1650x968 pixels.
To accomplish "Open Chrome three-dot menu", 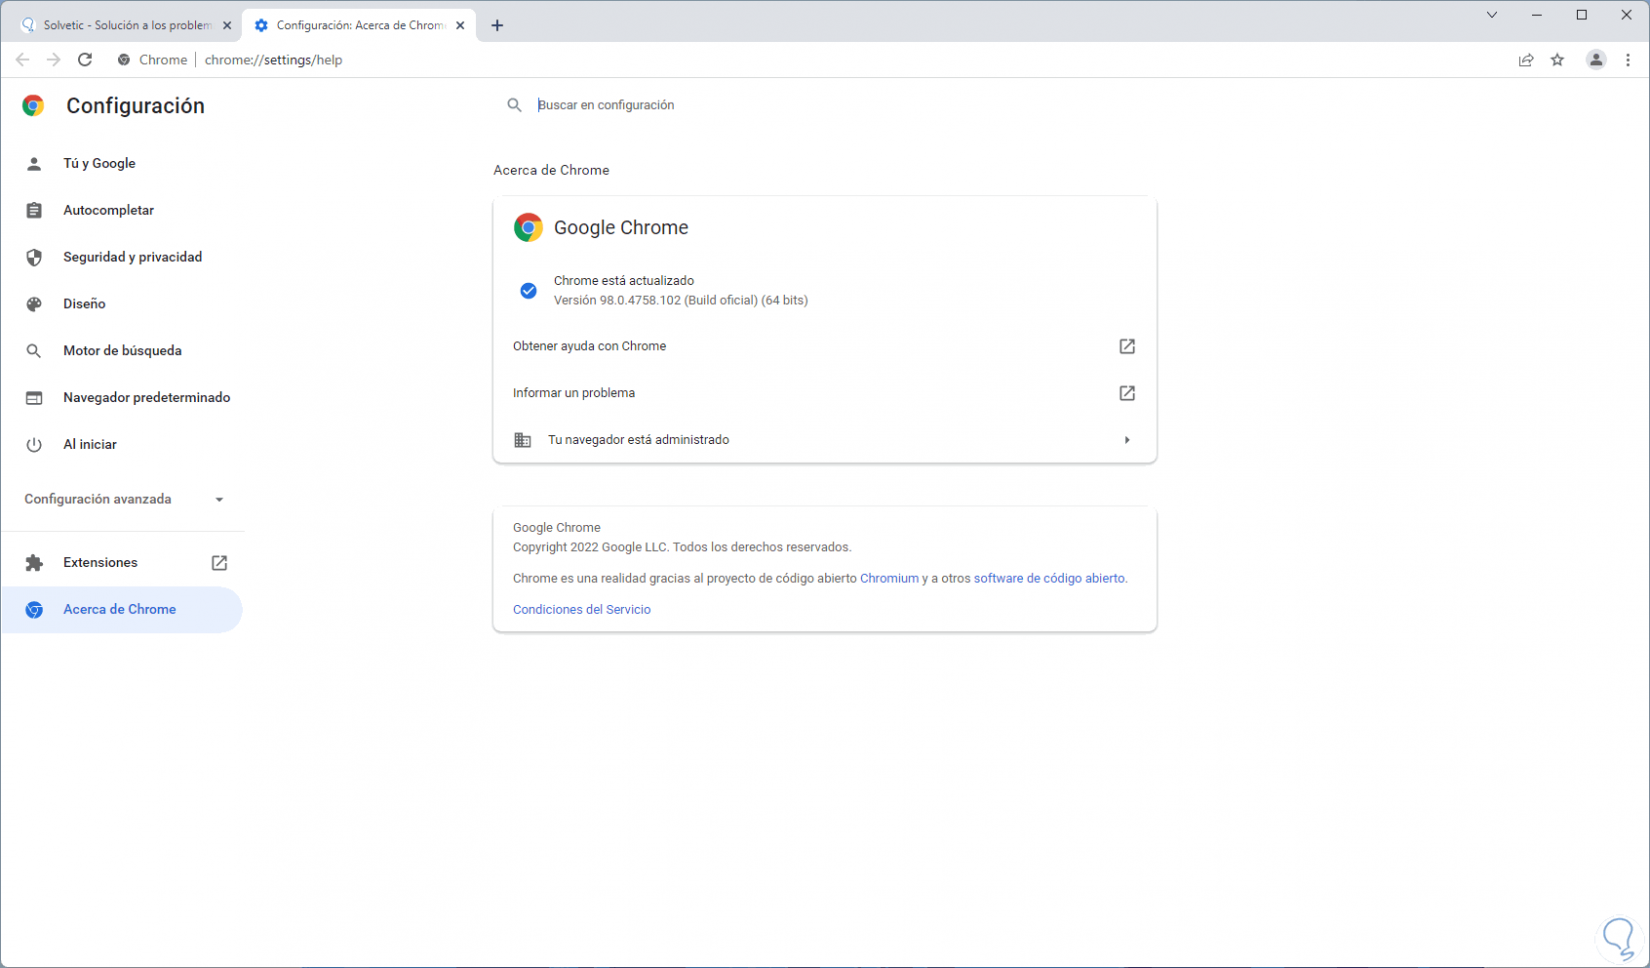I will point(1628,60).
